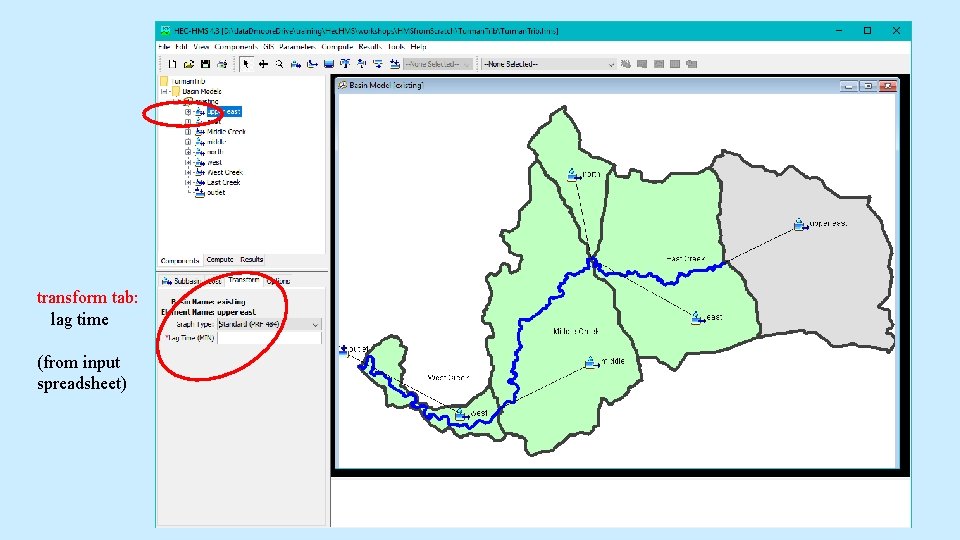Open the Transform editor tab
The width and height of the screenshot is (960, 540).
pos(244,280)
